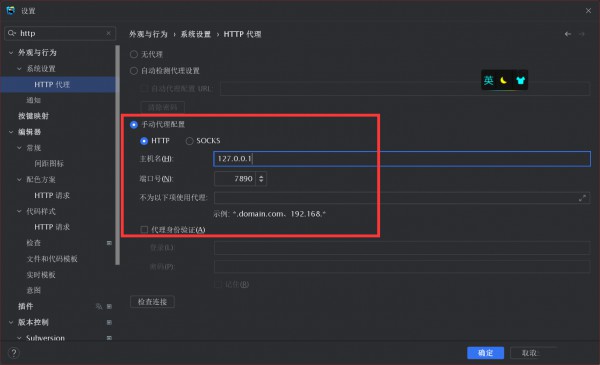Select 自动检测代理设置 radio option
This screenshot has width=600, height=365.
coord(134,71)
